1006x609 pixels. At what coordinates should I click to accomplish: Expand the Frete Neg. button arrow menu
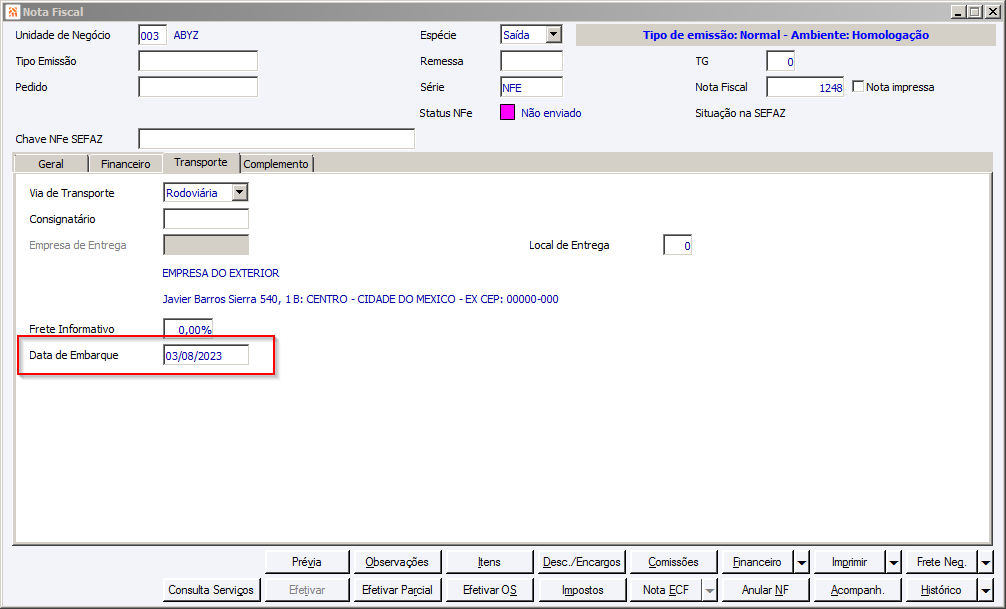click(x=985, y=562)
